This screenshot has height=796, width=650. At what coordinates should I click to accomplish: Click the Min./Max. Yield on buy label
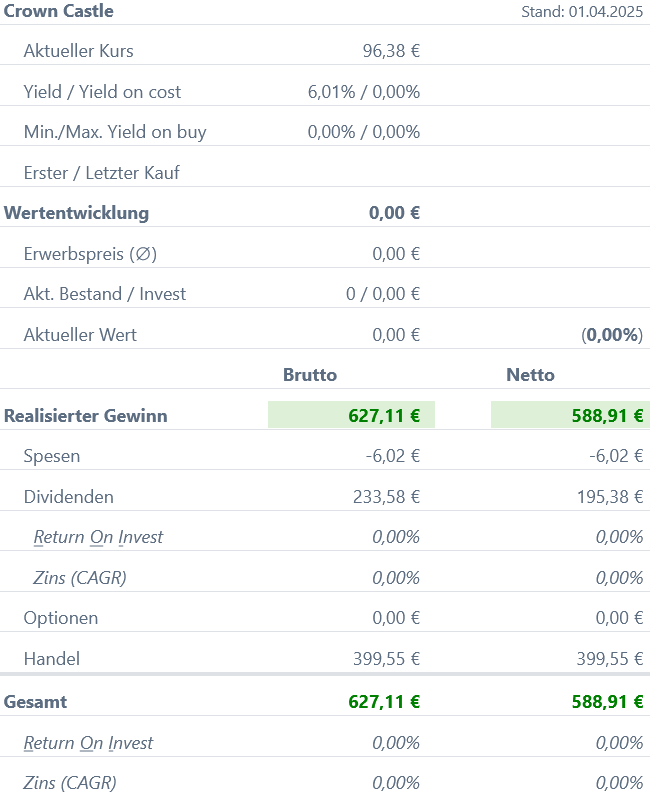coord(115,132)
